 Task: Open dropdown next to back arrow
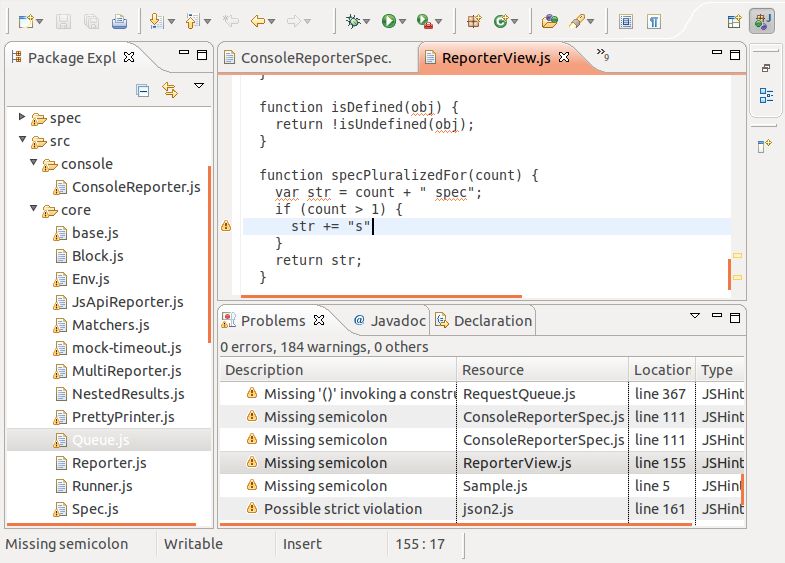pos(271,22)
